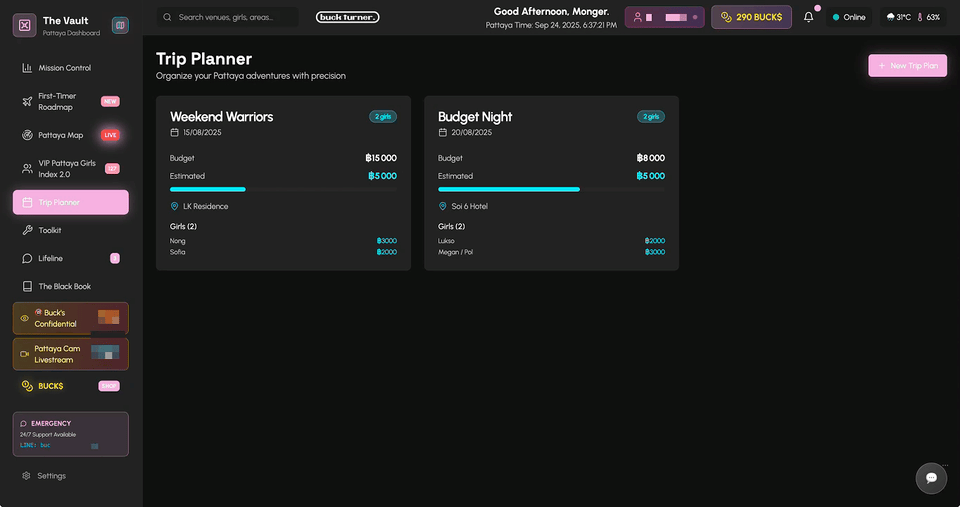Open the First-Timer Roadmap

[56, 102]
